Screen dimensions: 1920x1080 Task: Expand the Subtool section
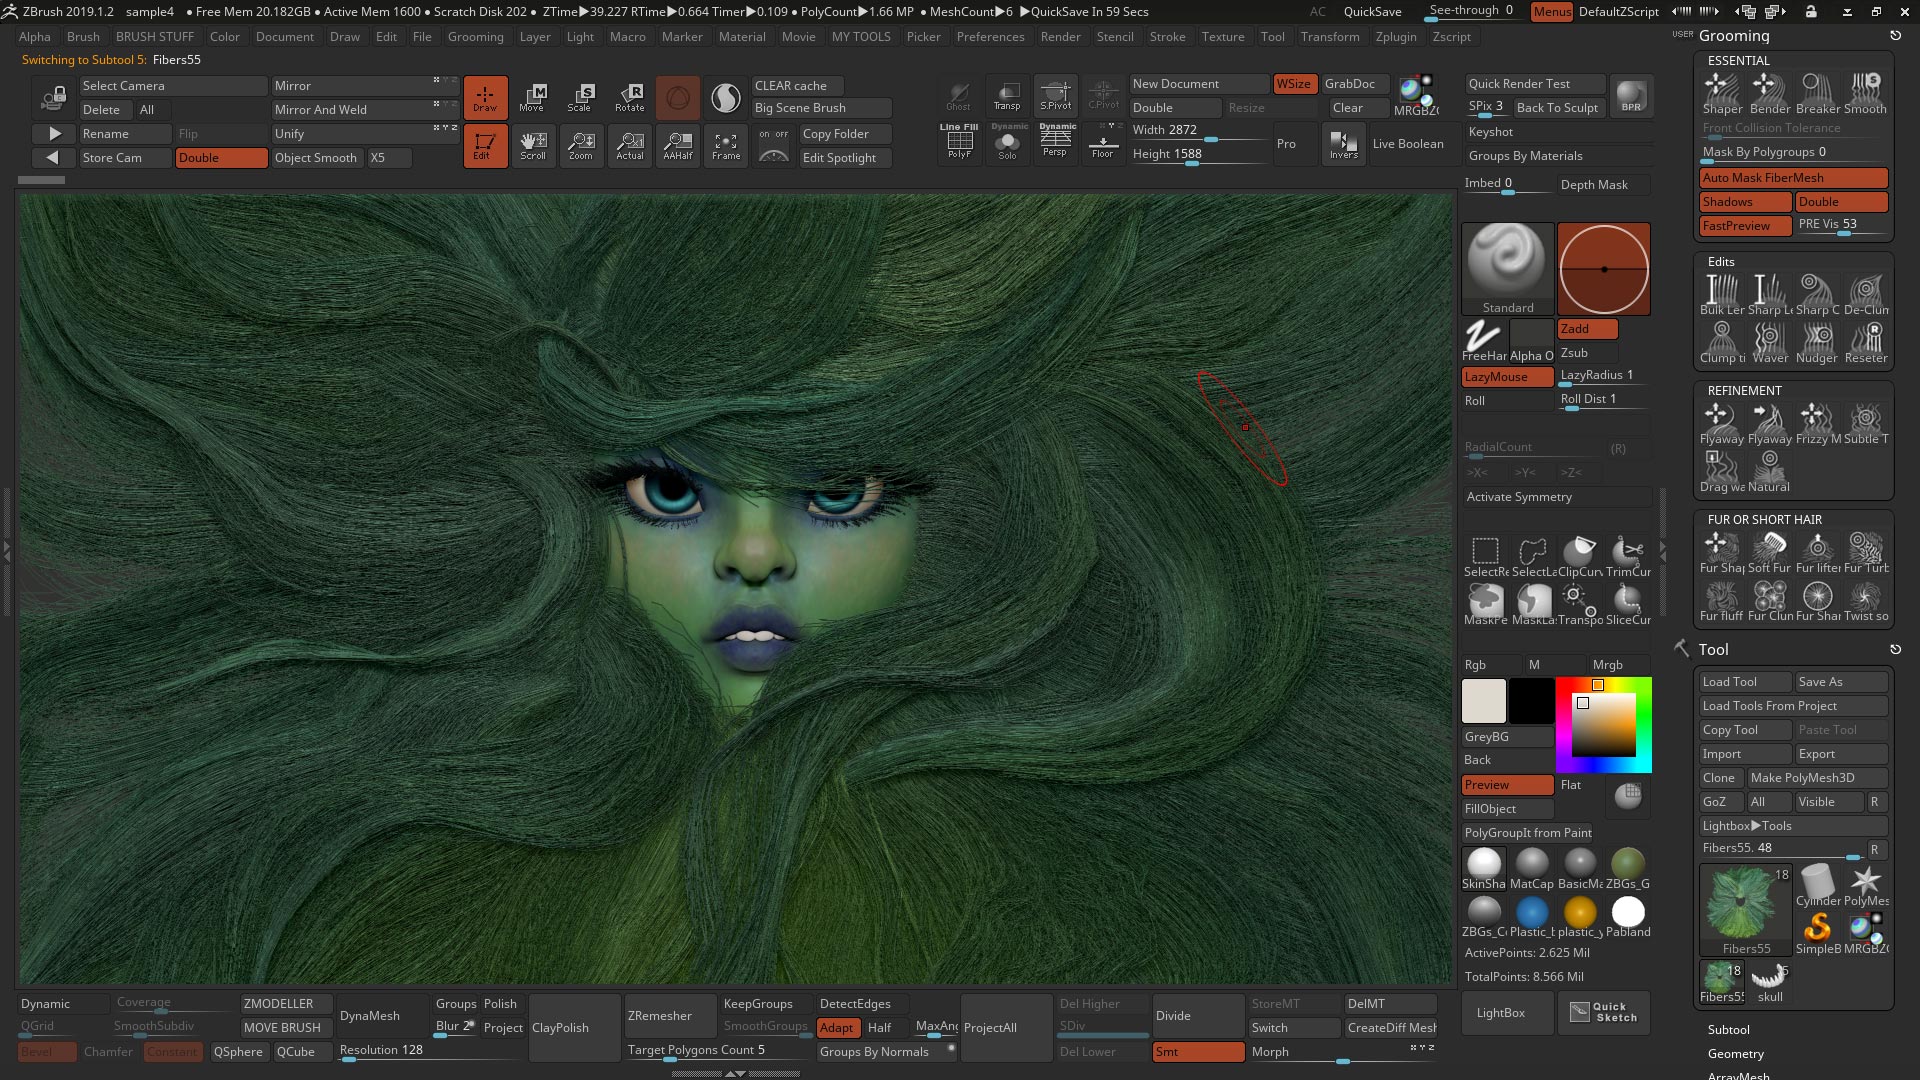coord(1728,1029)
